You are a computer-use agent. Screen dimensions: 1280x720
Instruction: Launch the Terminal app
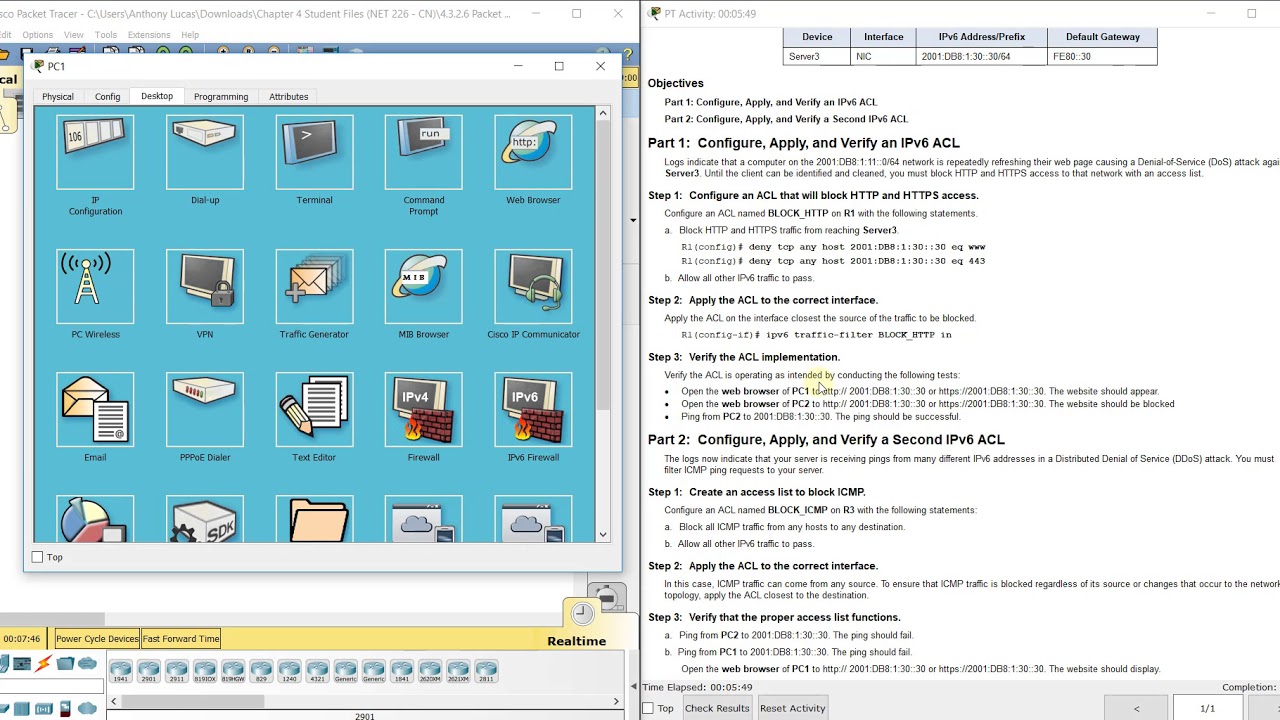[314, 152]
